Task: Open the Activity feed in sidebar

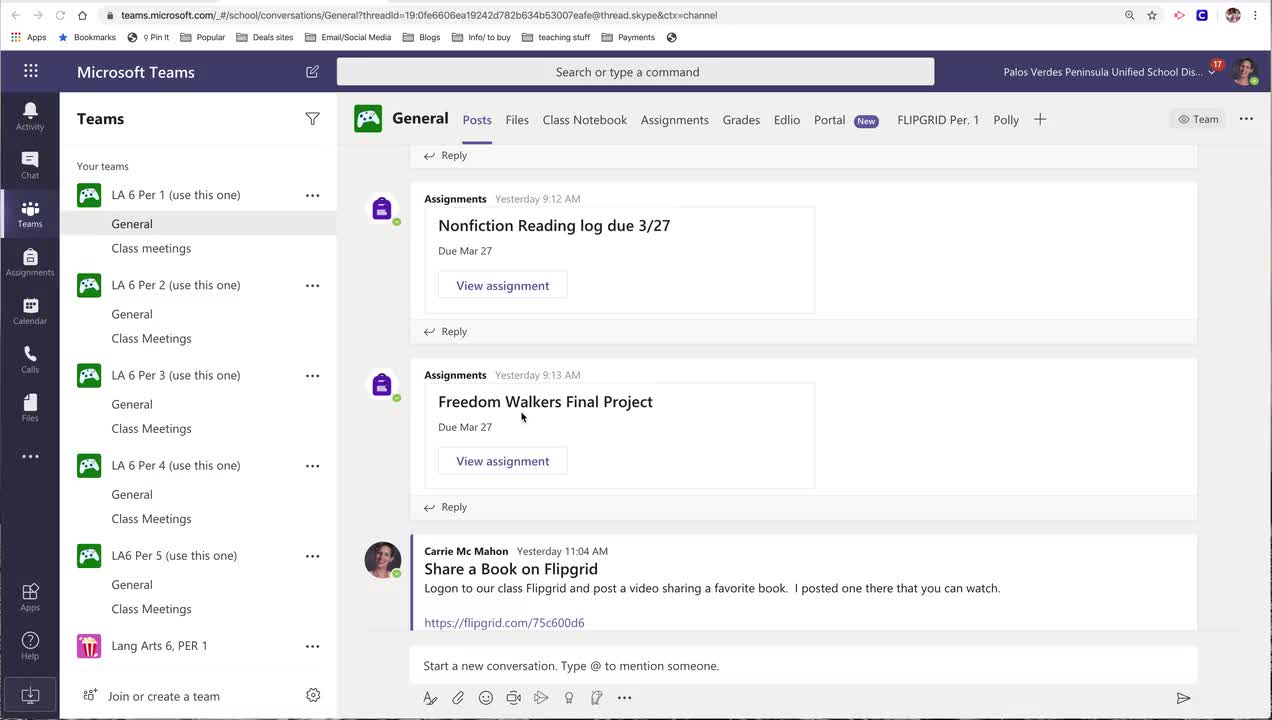Action: pyautogui.click(x=30, y=115)
